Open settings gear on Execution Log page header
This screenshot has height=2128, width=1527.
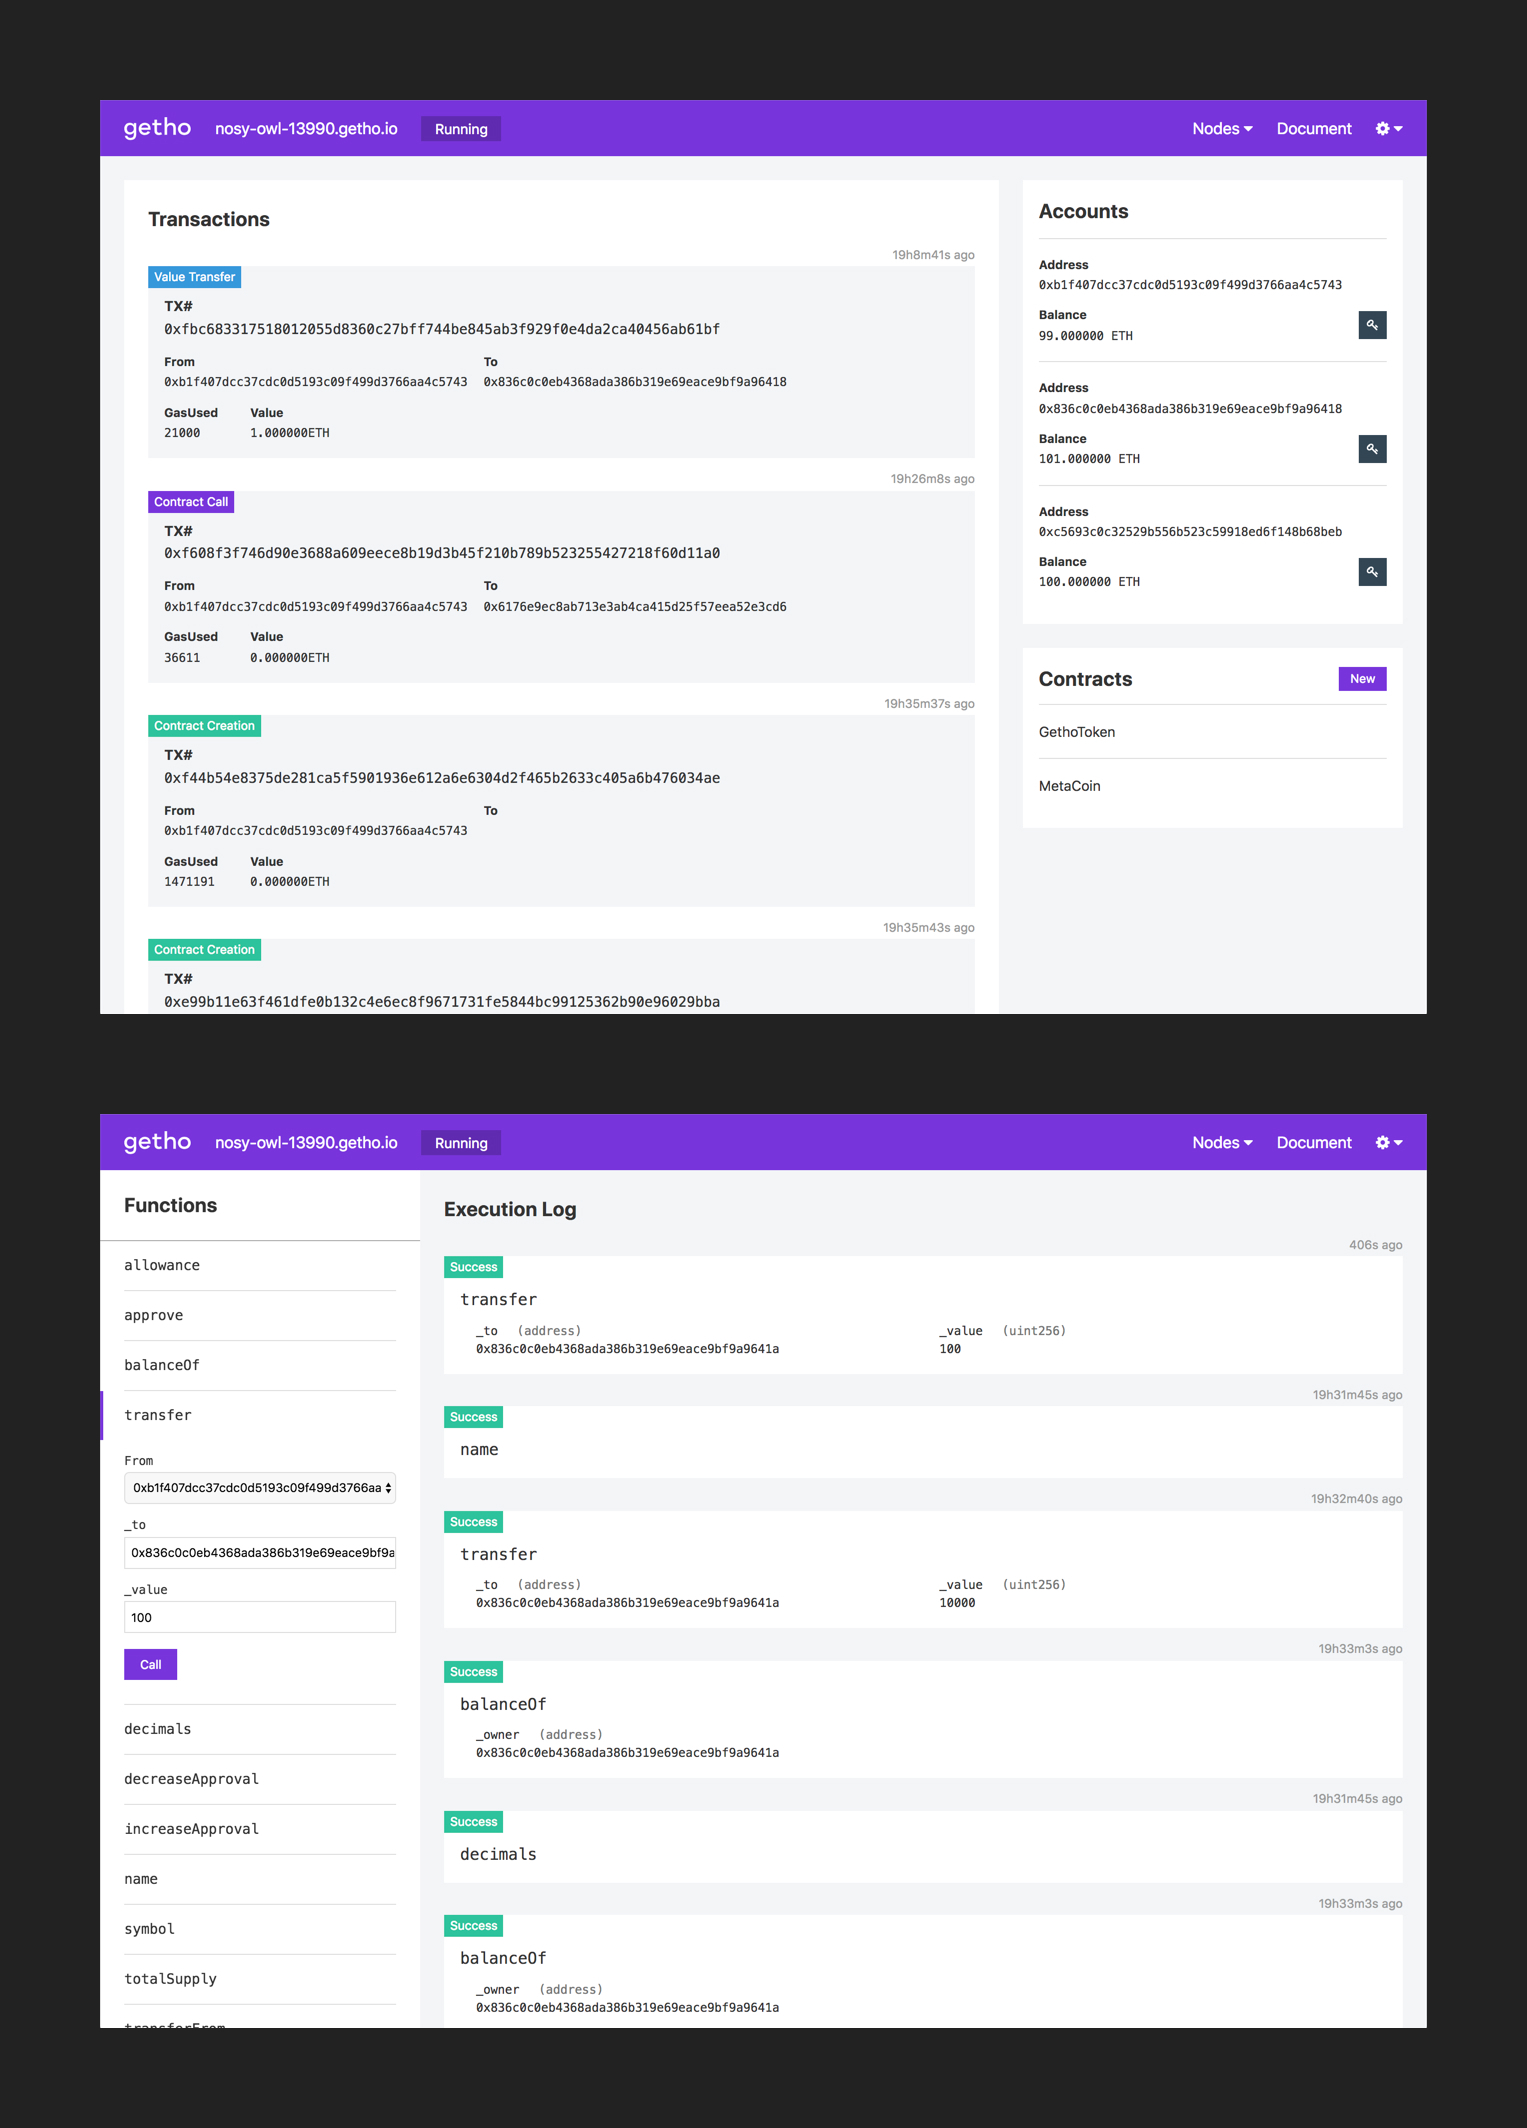[x=1388, y=1143]
